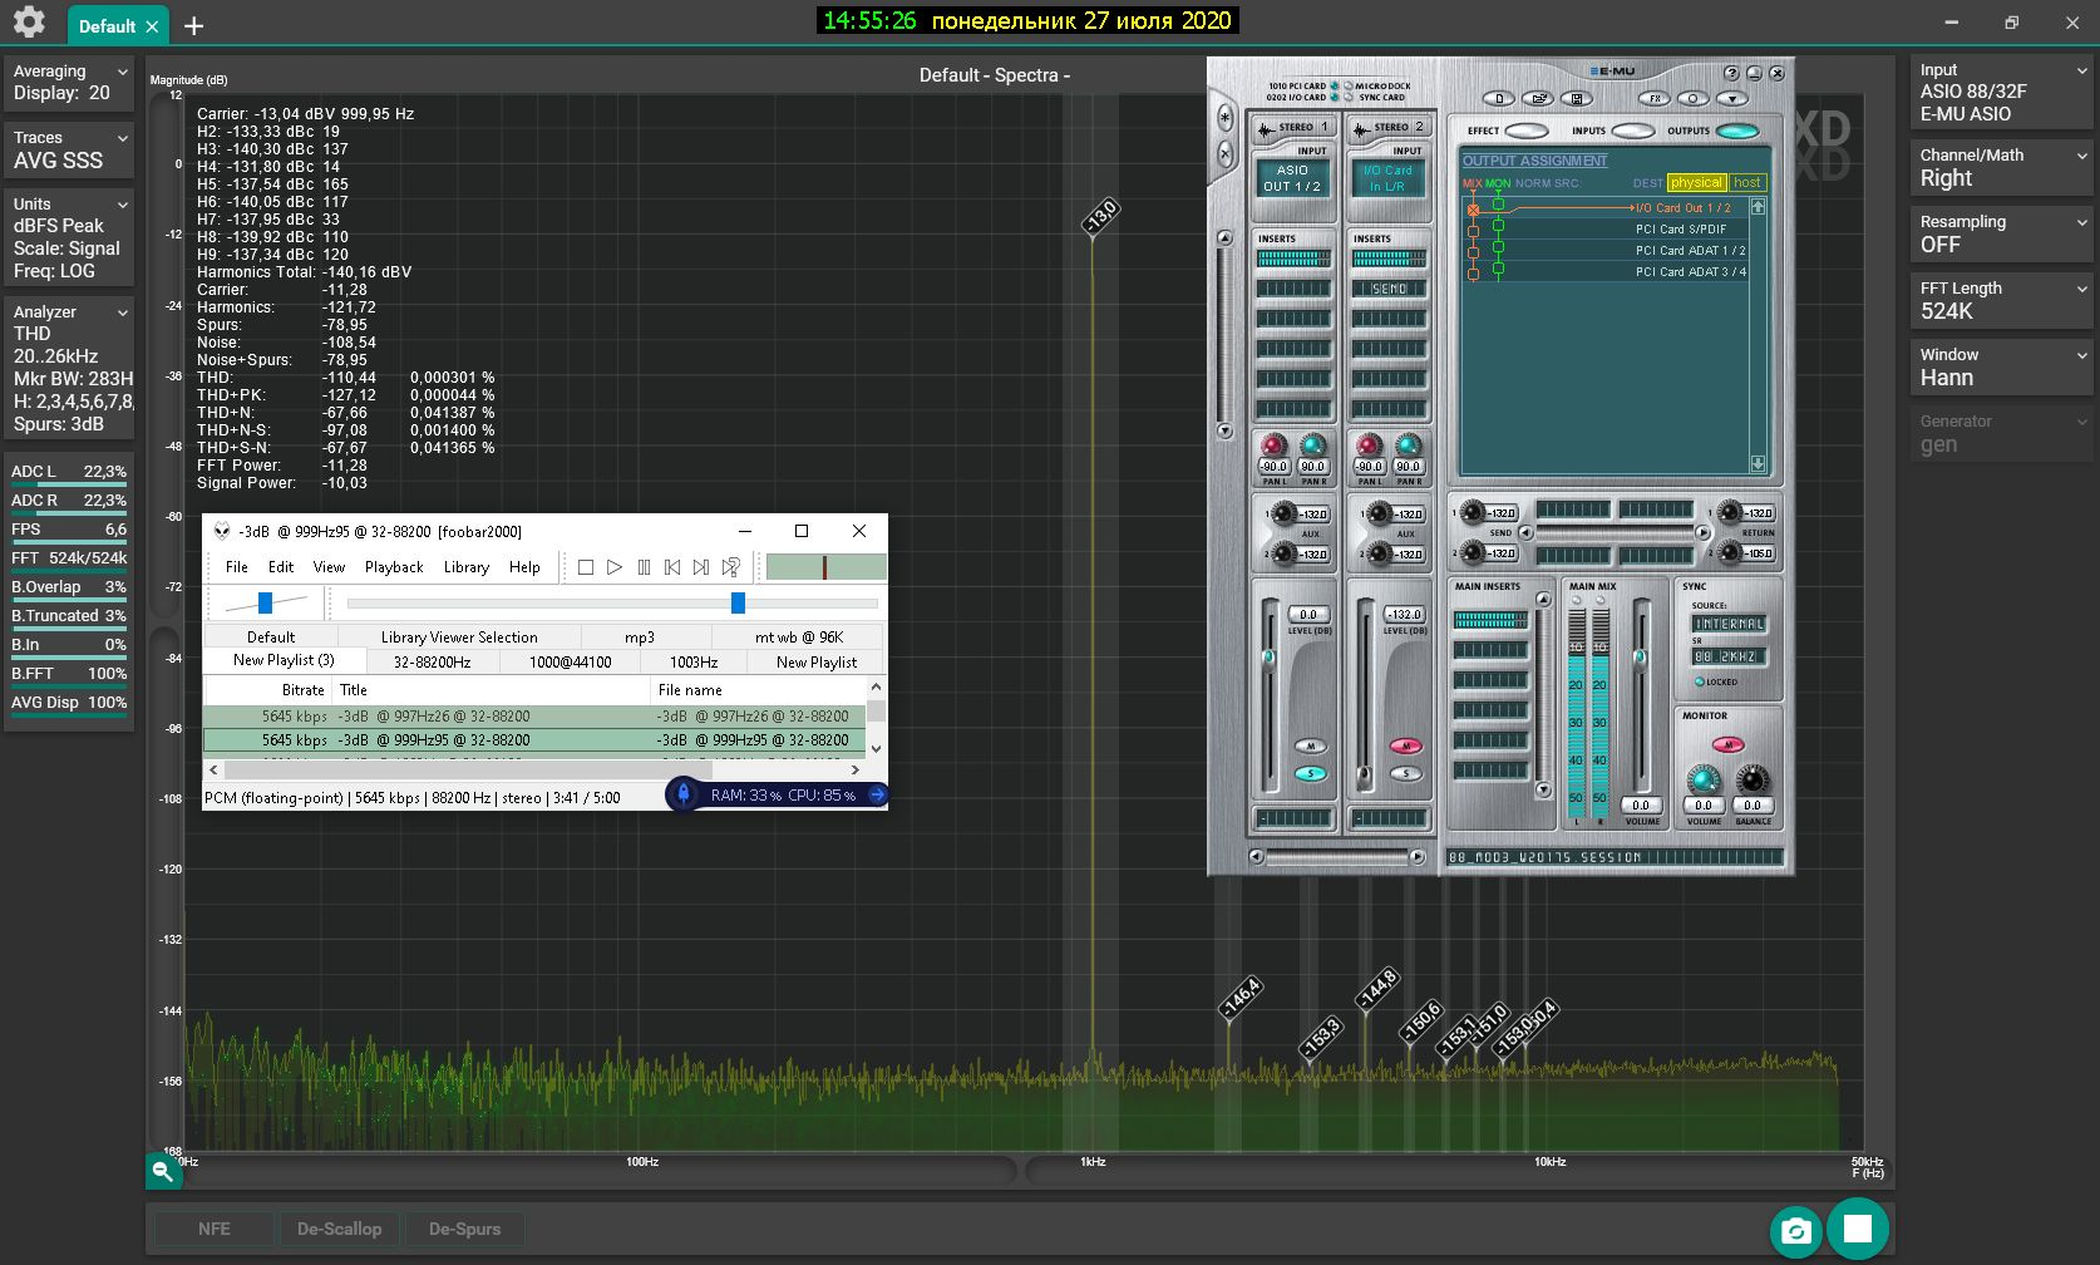Toggle the Monitor mute M button
This screenshot has height=1265, width=2100.
click(1728, 744)
